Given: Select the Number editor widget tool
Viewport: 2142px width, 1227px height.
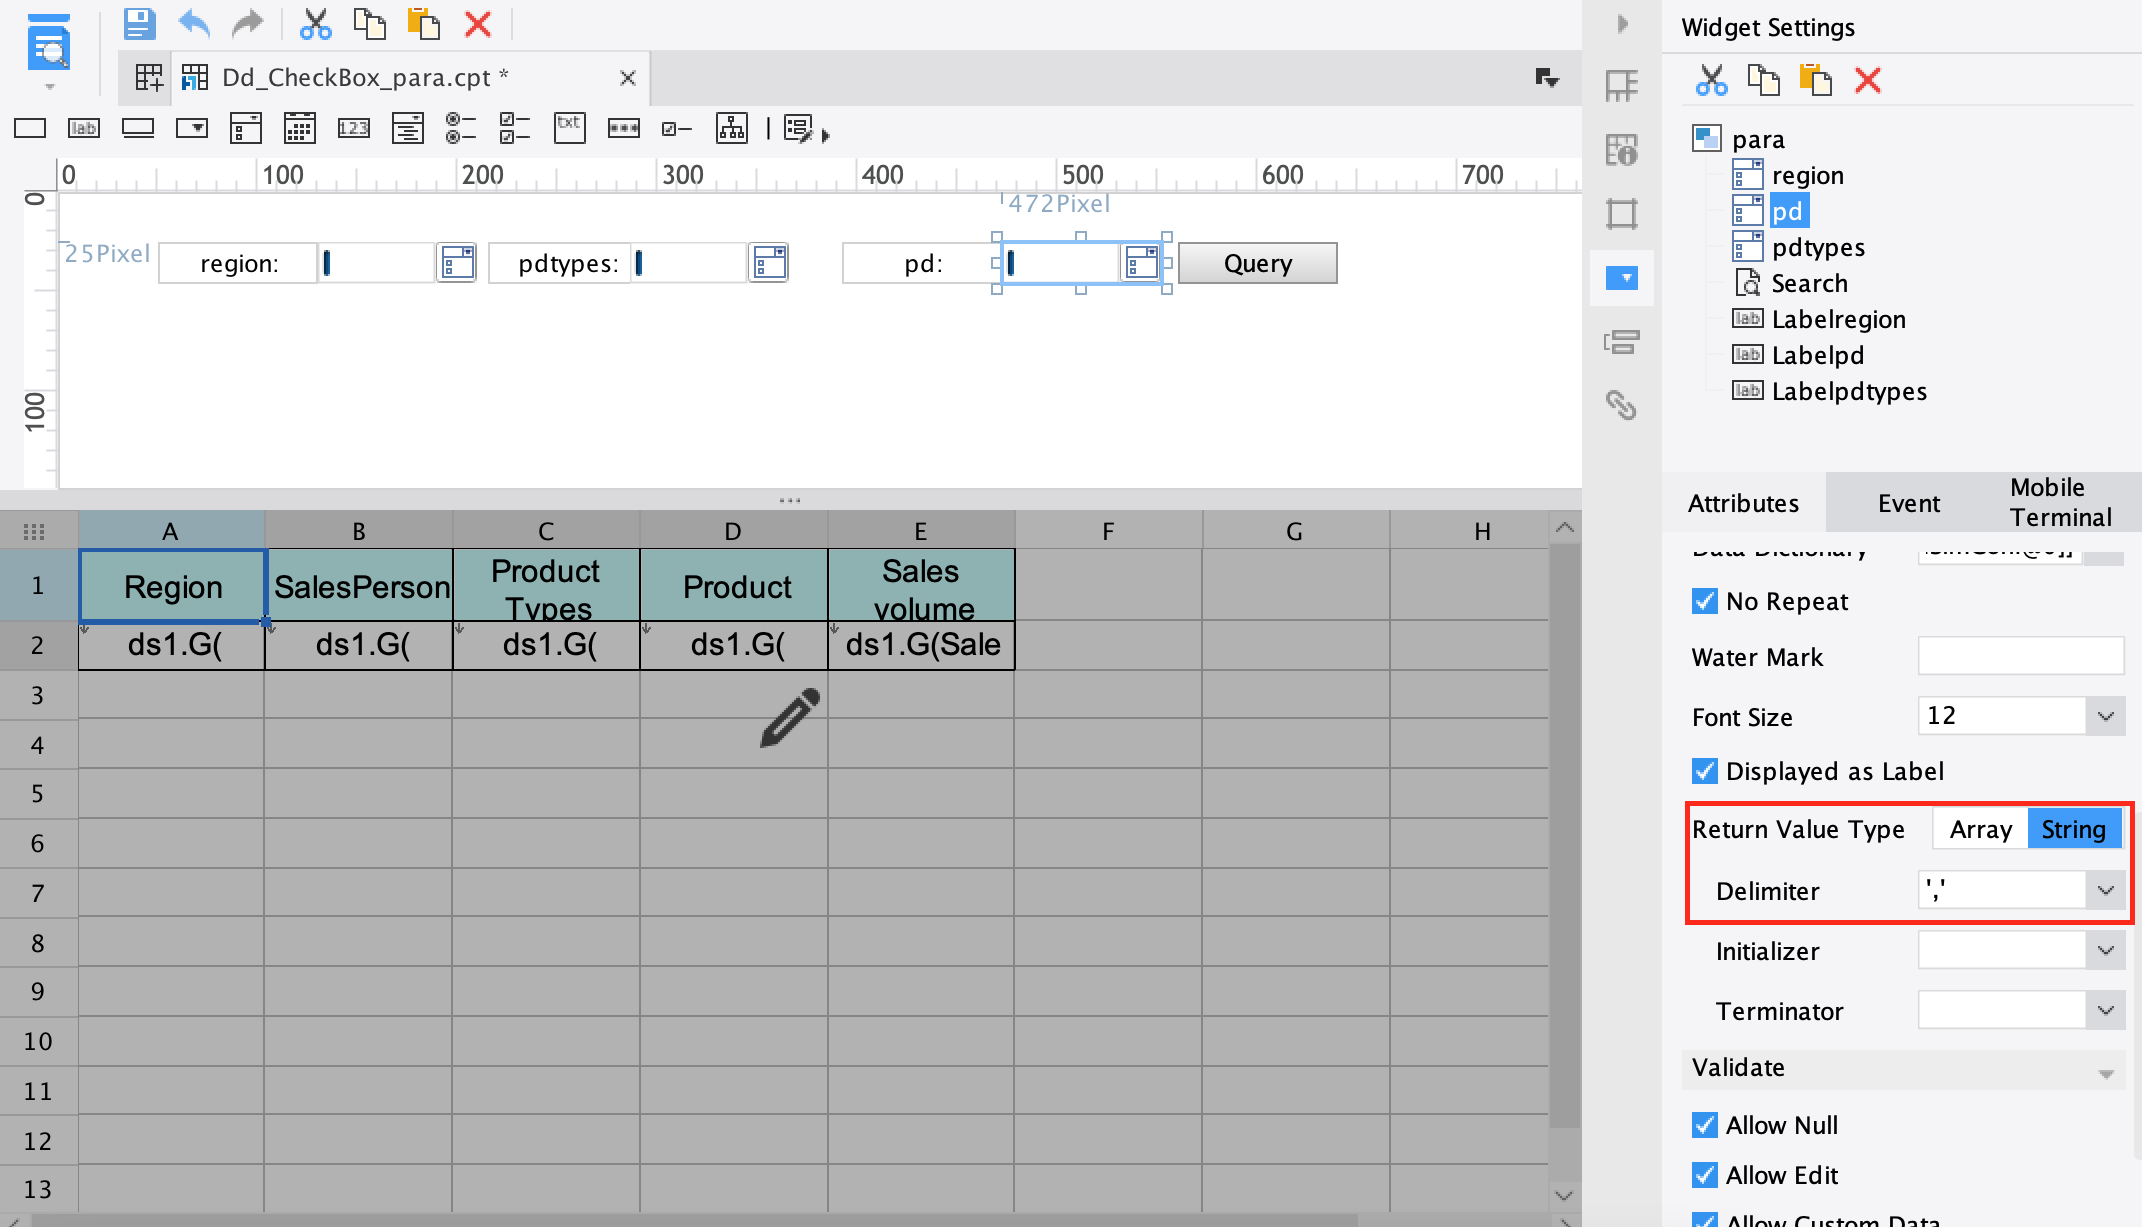Looking at the screenshot, I should [353, 128].
